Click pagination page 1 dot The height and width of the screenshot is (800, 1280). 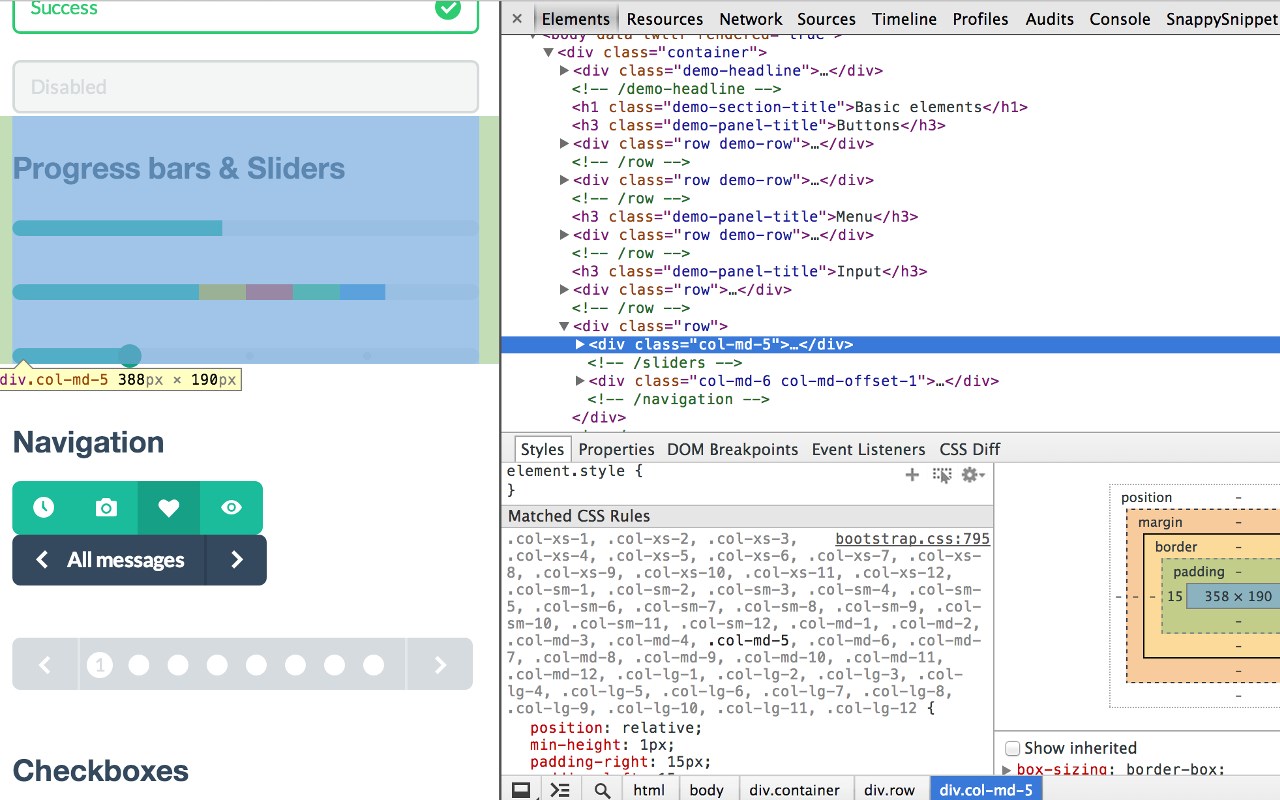pyautogui.click(x=99, y=665)
